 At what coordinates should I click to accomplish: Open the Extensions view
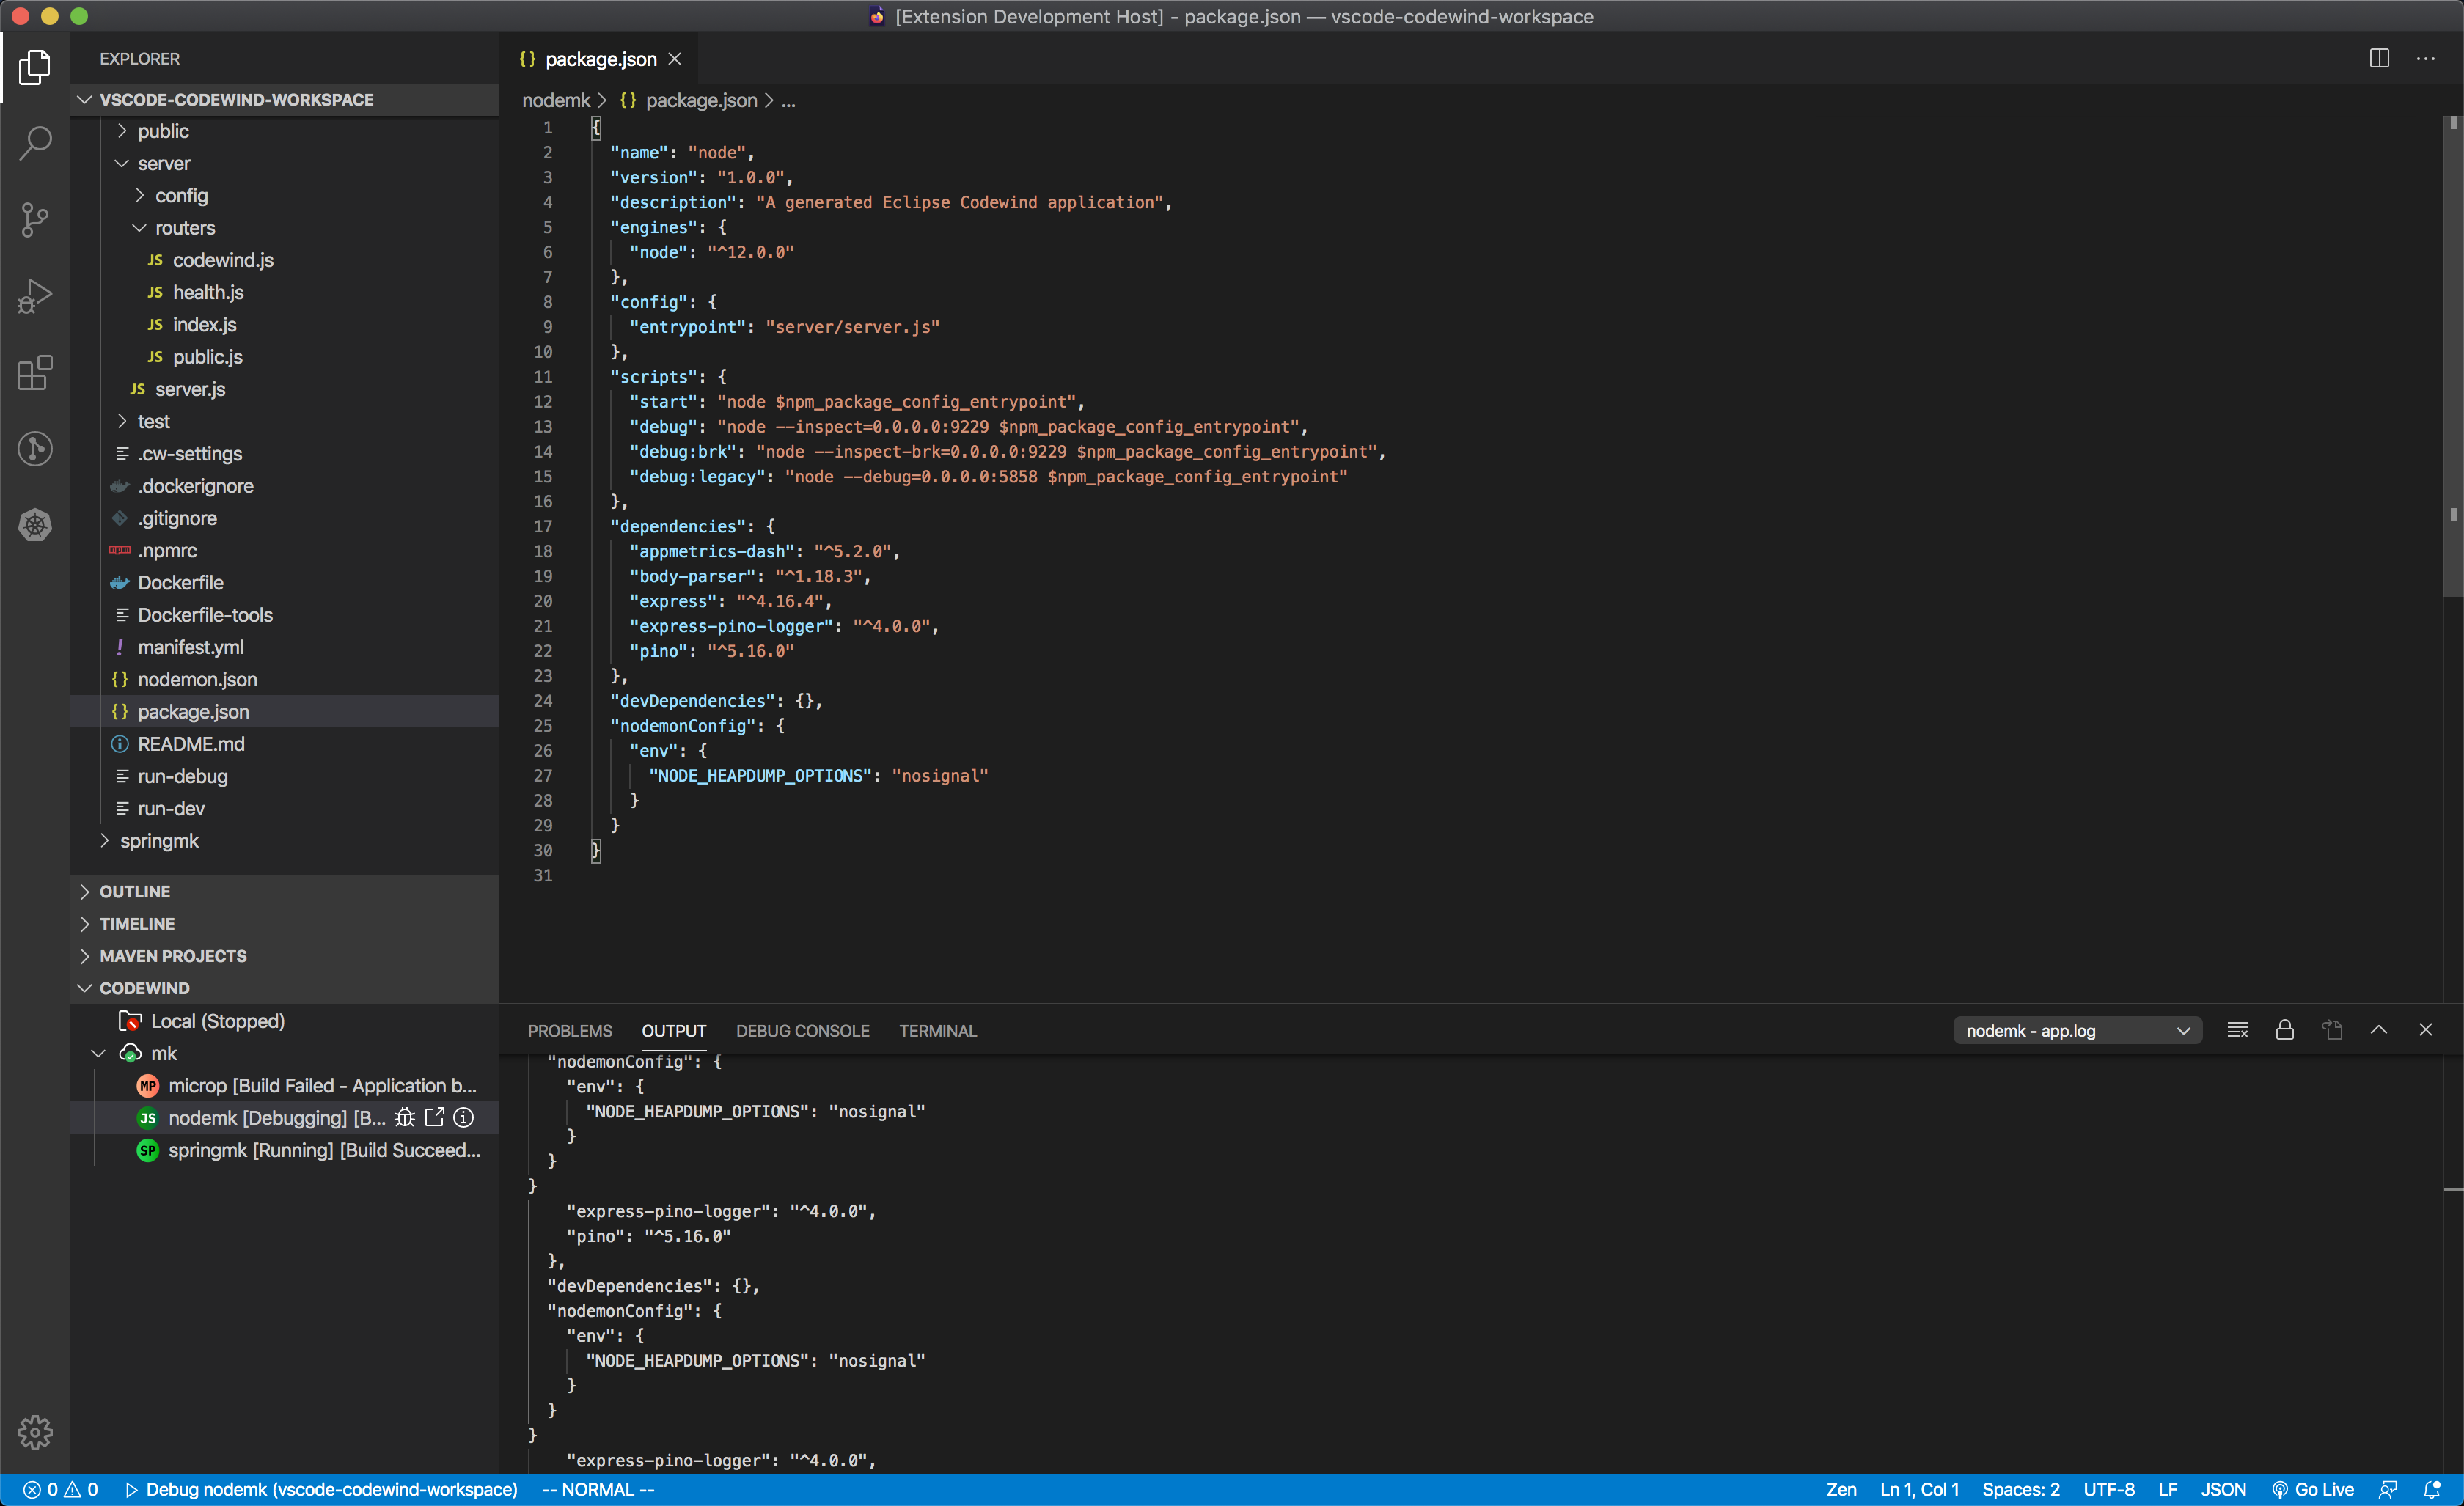coord(35,373)
